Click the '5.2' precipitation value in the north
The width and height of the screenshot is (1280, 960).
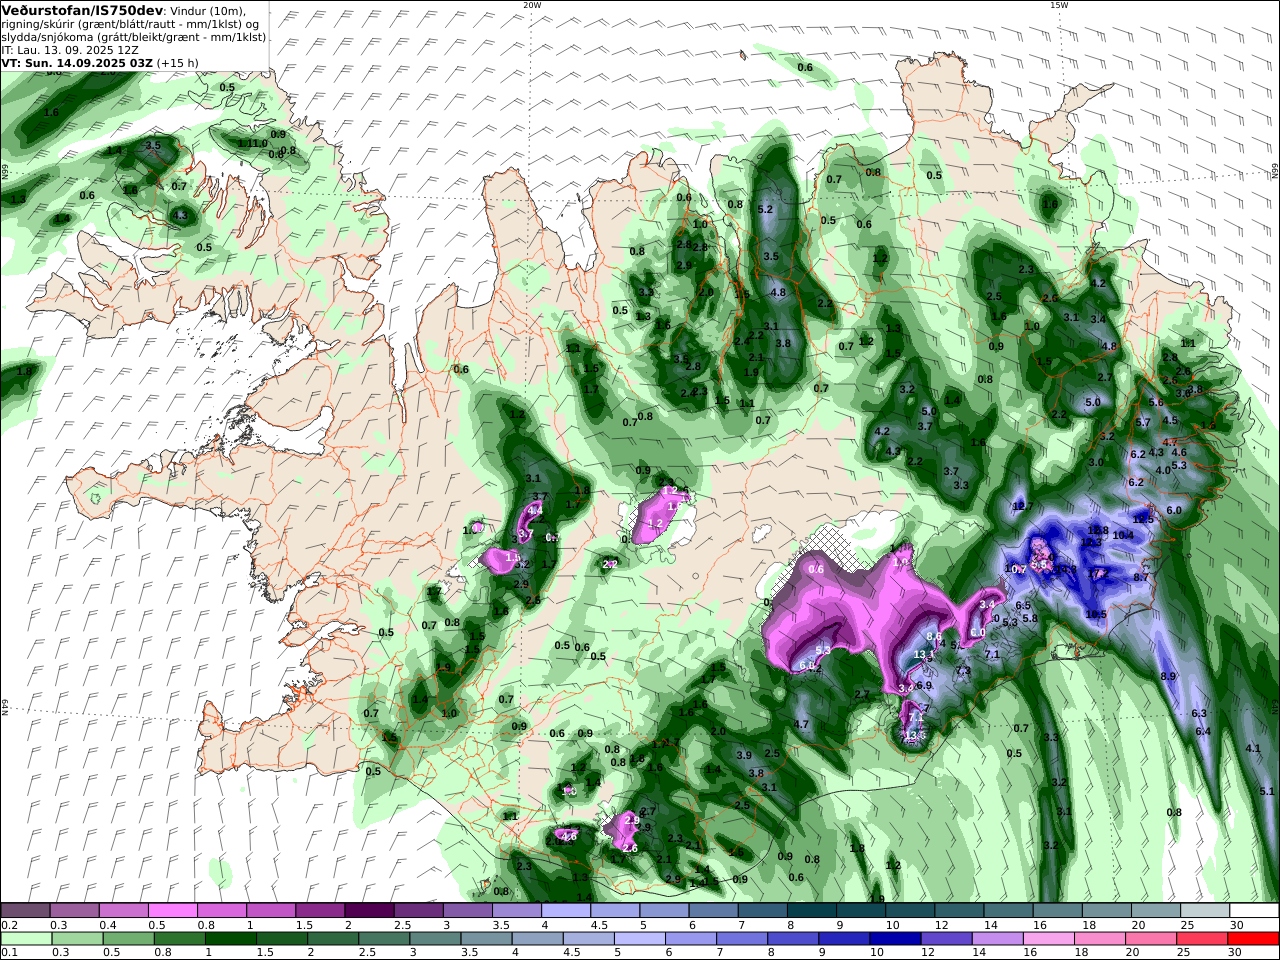coord(766,209)
